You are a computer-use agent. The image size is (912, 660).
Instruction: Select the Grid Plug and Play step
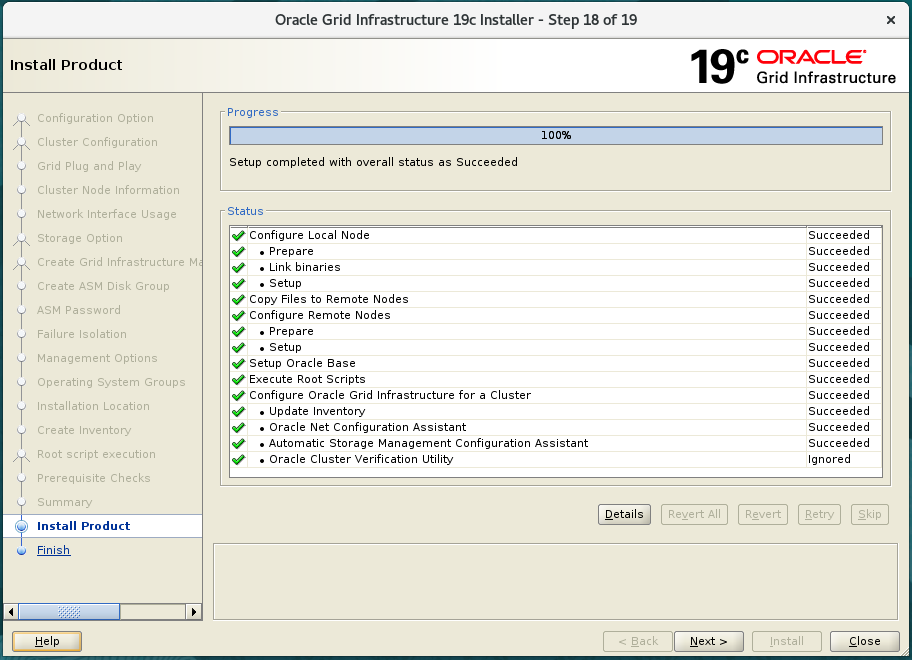89,166
